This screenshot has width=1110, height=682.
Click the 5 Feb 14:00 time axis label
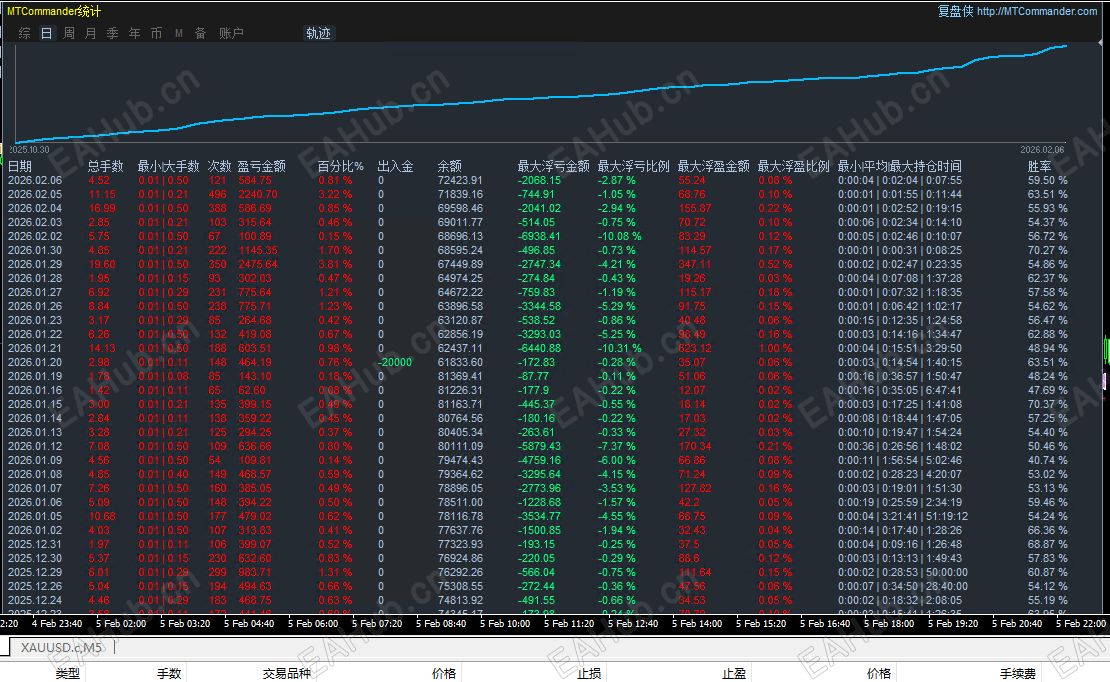tap(697, 624)
